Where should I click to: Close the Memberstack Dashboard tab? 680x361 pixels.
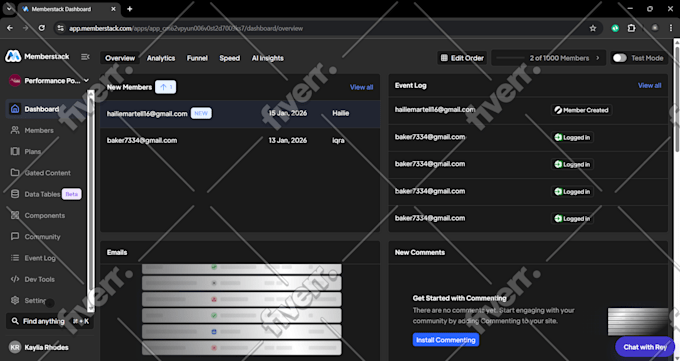(113, 9)
